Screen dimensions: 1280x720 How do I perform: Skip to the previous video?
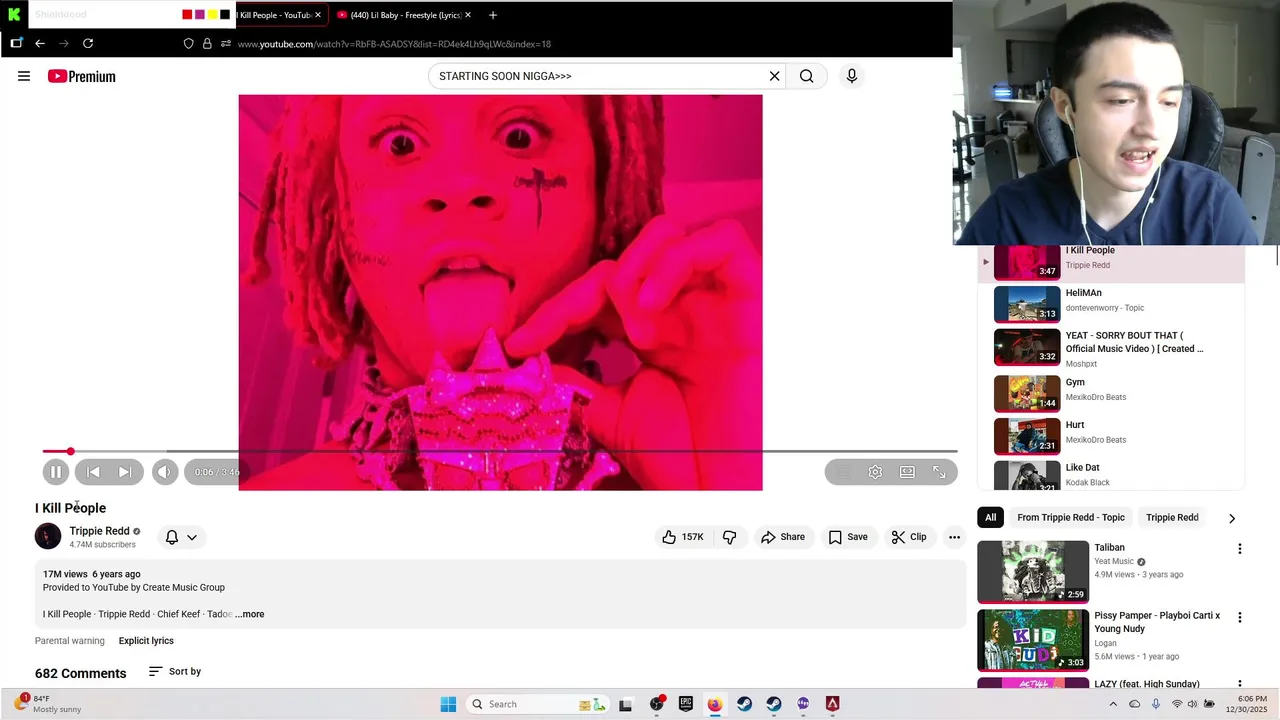pyautogui.click(x=93, y=472)
